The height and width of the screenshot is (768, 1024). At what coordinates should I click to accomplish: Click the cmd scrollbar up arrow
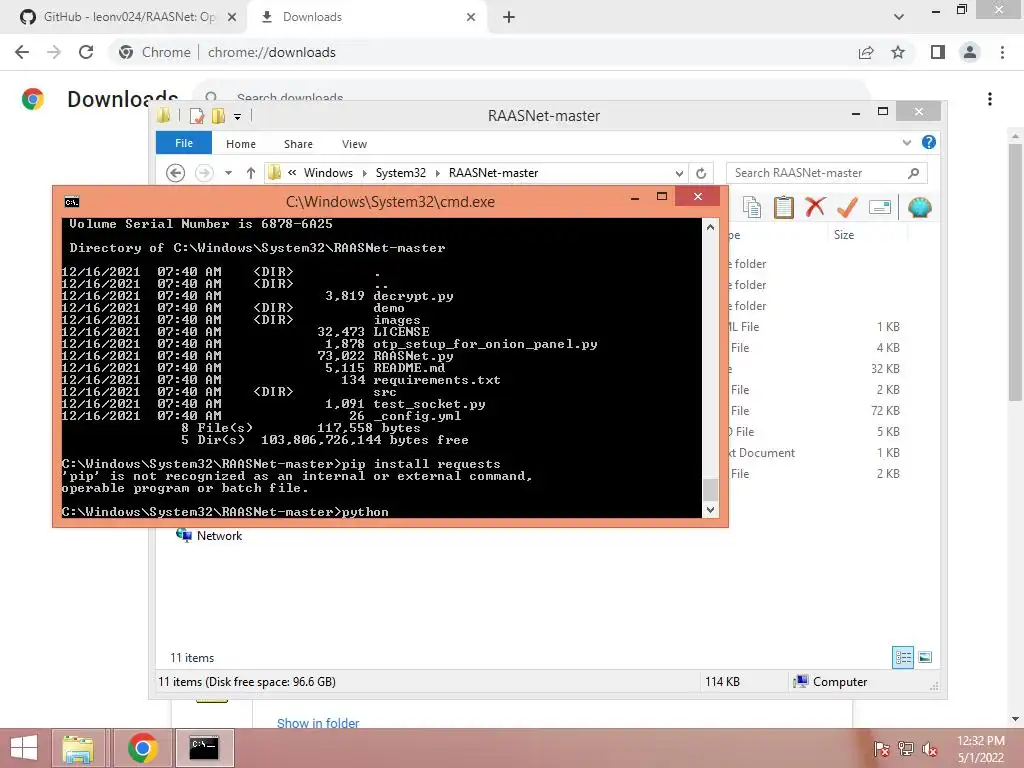click(710, 227)
